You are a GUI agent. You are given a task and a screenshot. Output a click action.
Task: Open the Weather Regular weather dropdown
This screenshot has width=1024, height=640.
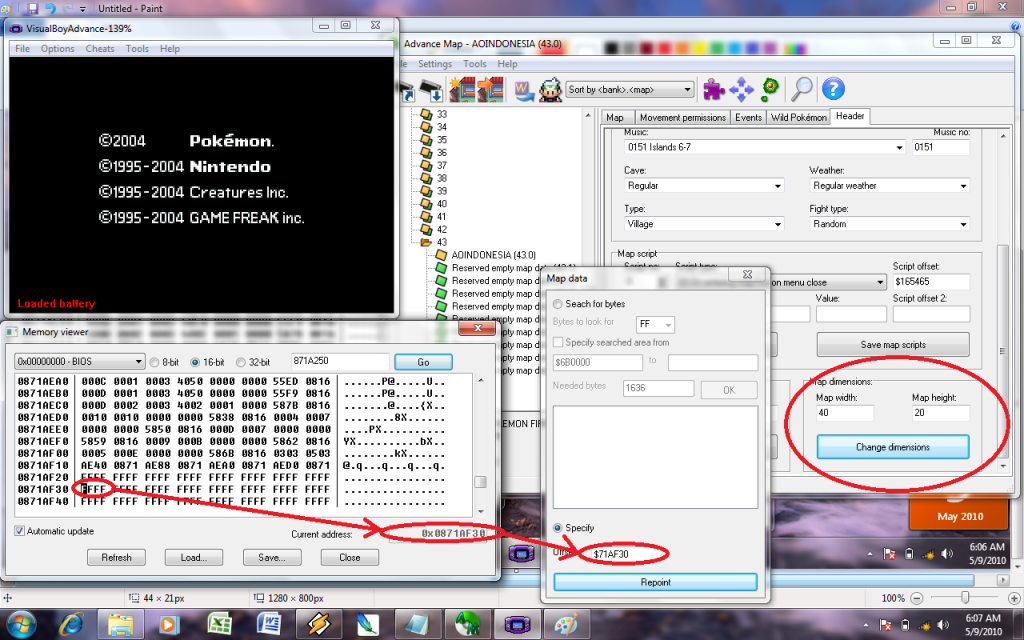(889, 185)
